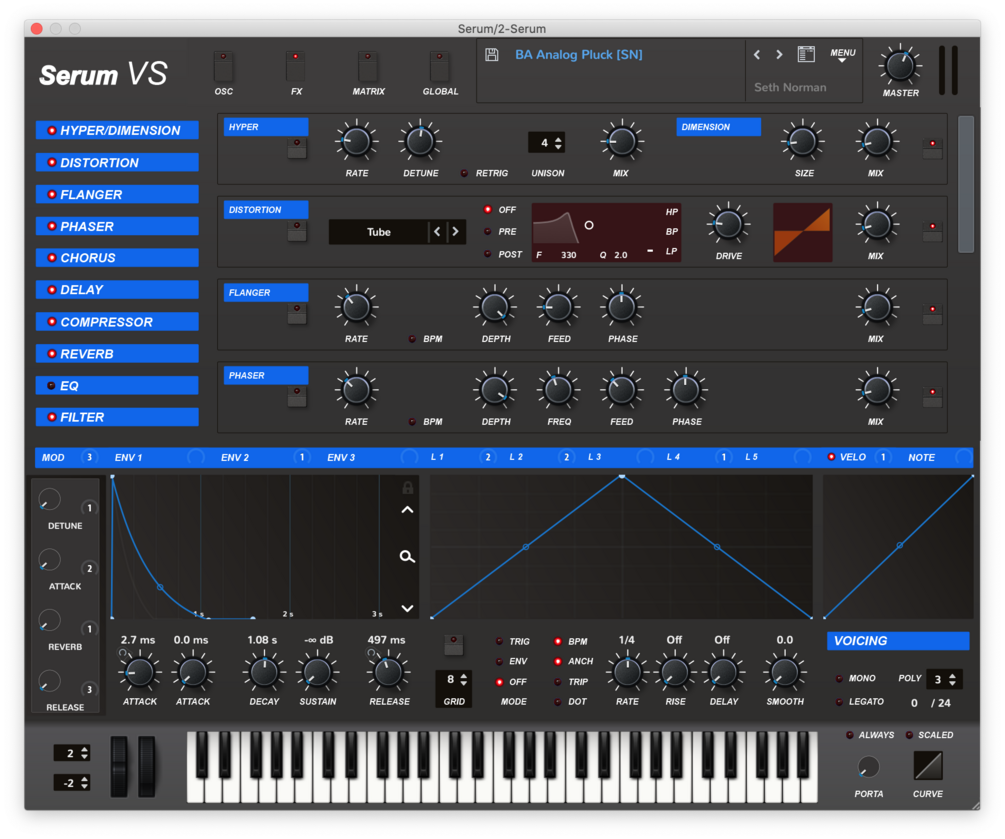Open the preset browser icon
The image size is (1005, 839).
806,54
